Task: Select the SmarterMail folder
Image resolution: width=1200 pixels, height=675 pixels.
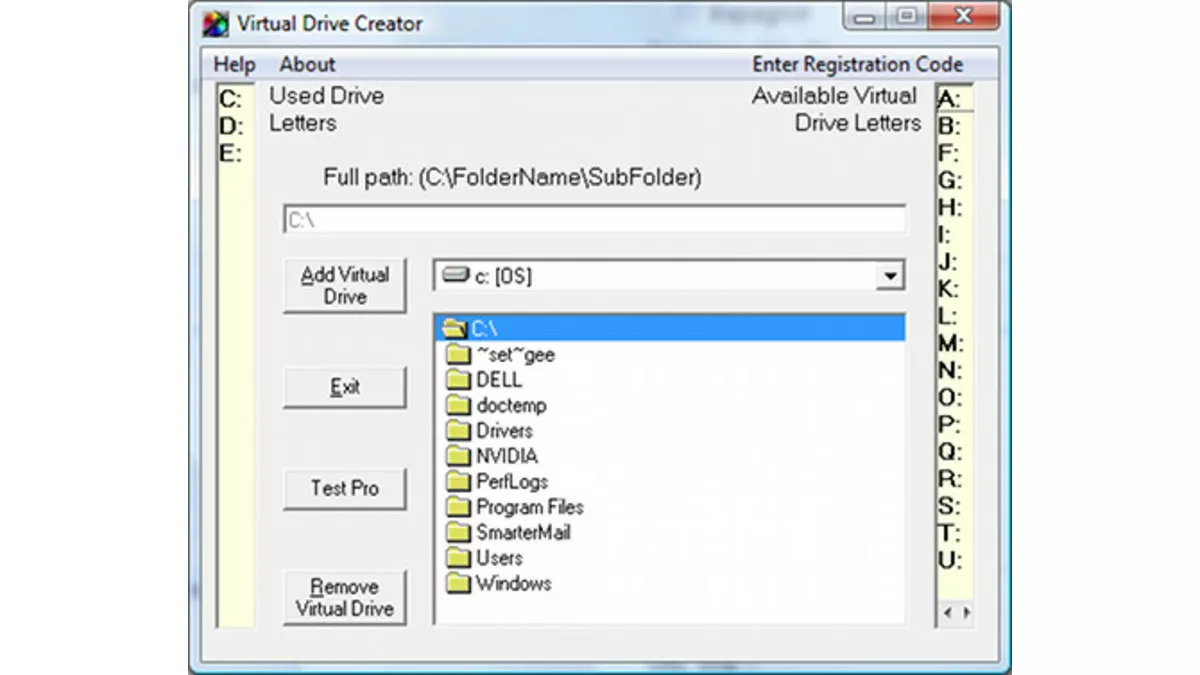Action: [508, 533]
